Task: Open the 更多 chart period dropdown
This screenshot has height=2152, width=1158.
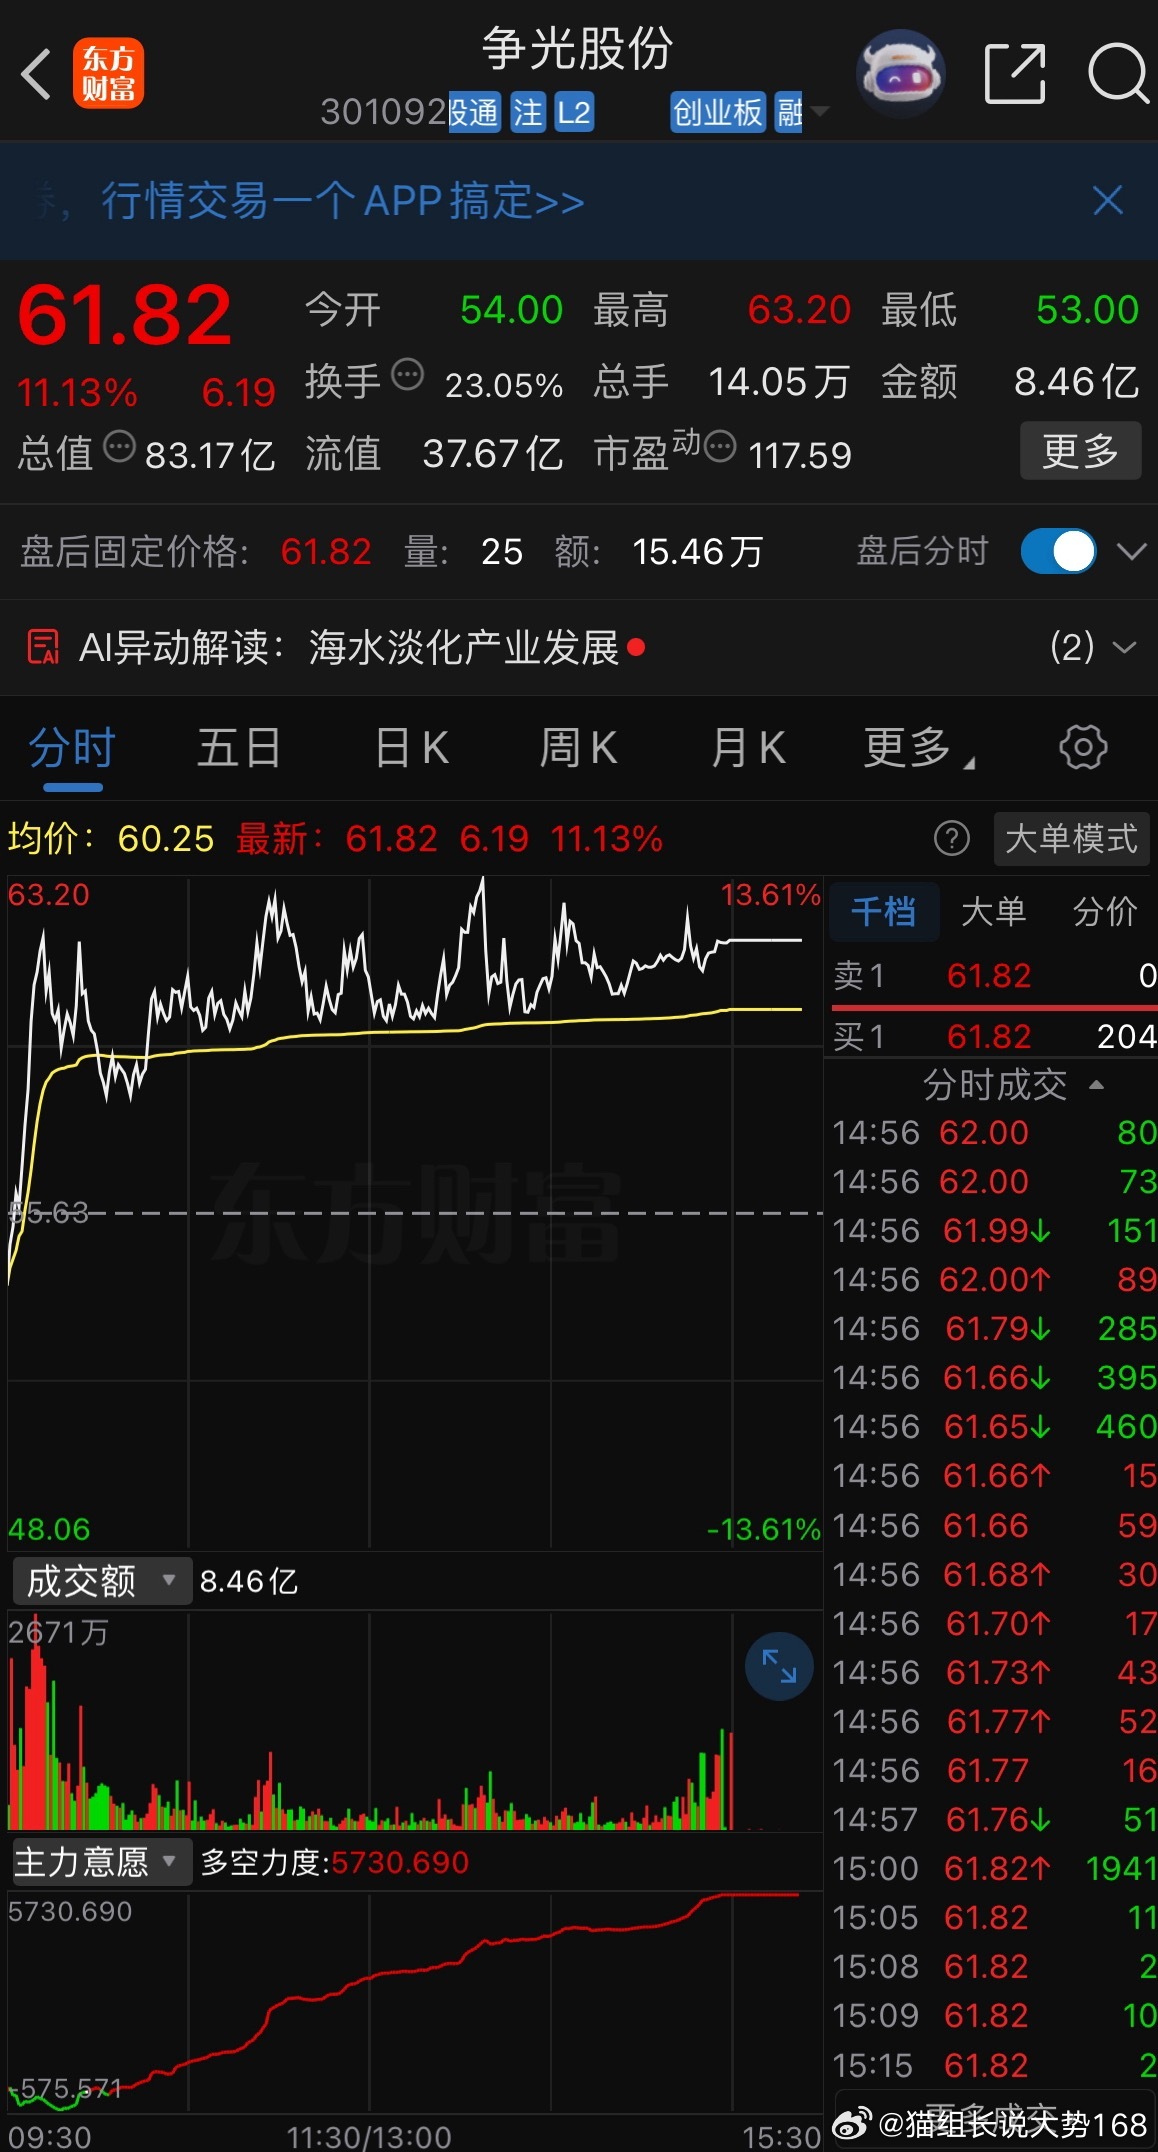Action: [918, 747]
